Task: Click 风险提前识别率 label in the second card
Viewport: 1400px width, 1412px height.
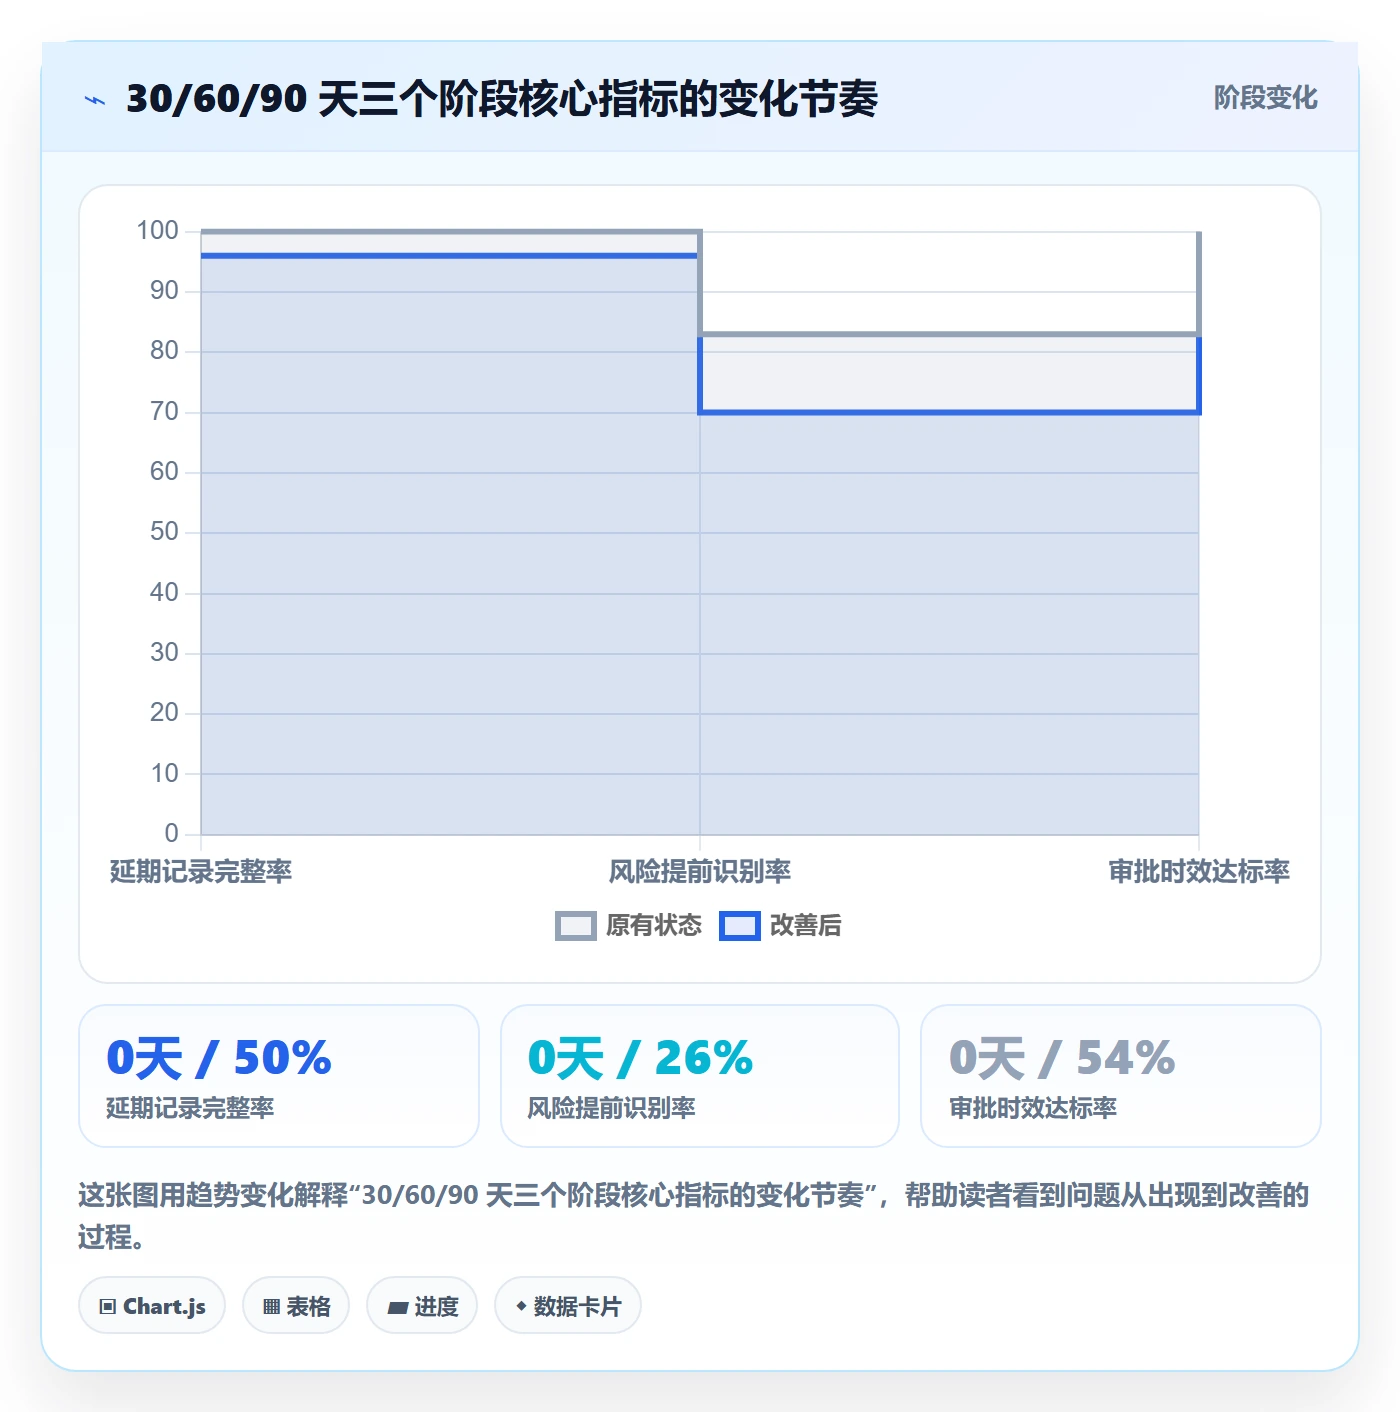Action: coord(611,1108)
